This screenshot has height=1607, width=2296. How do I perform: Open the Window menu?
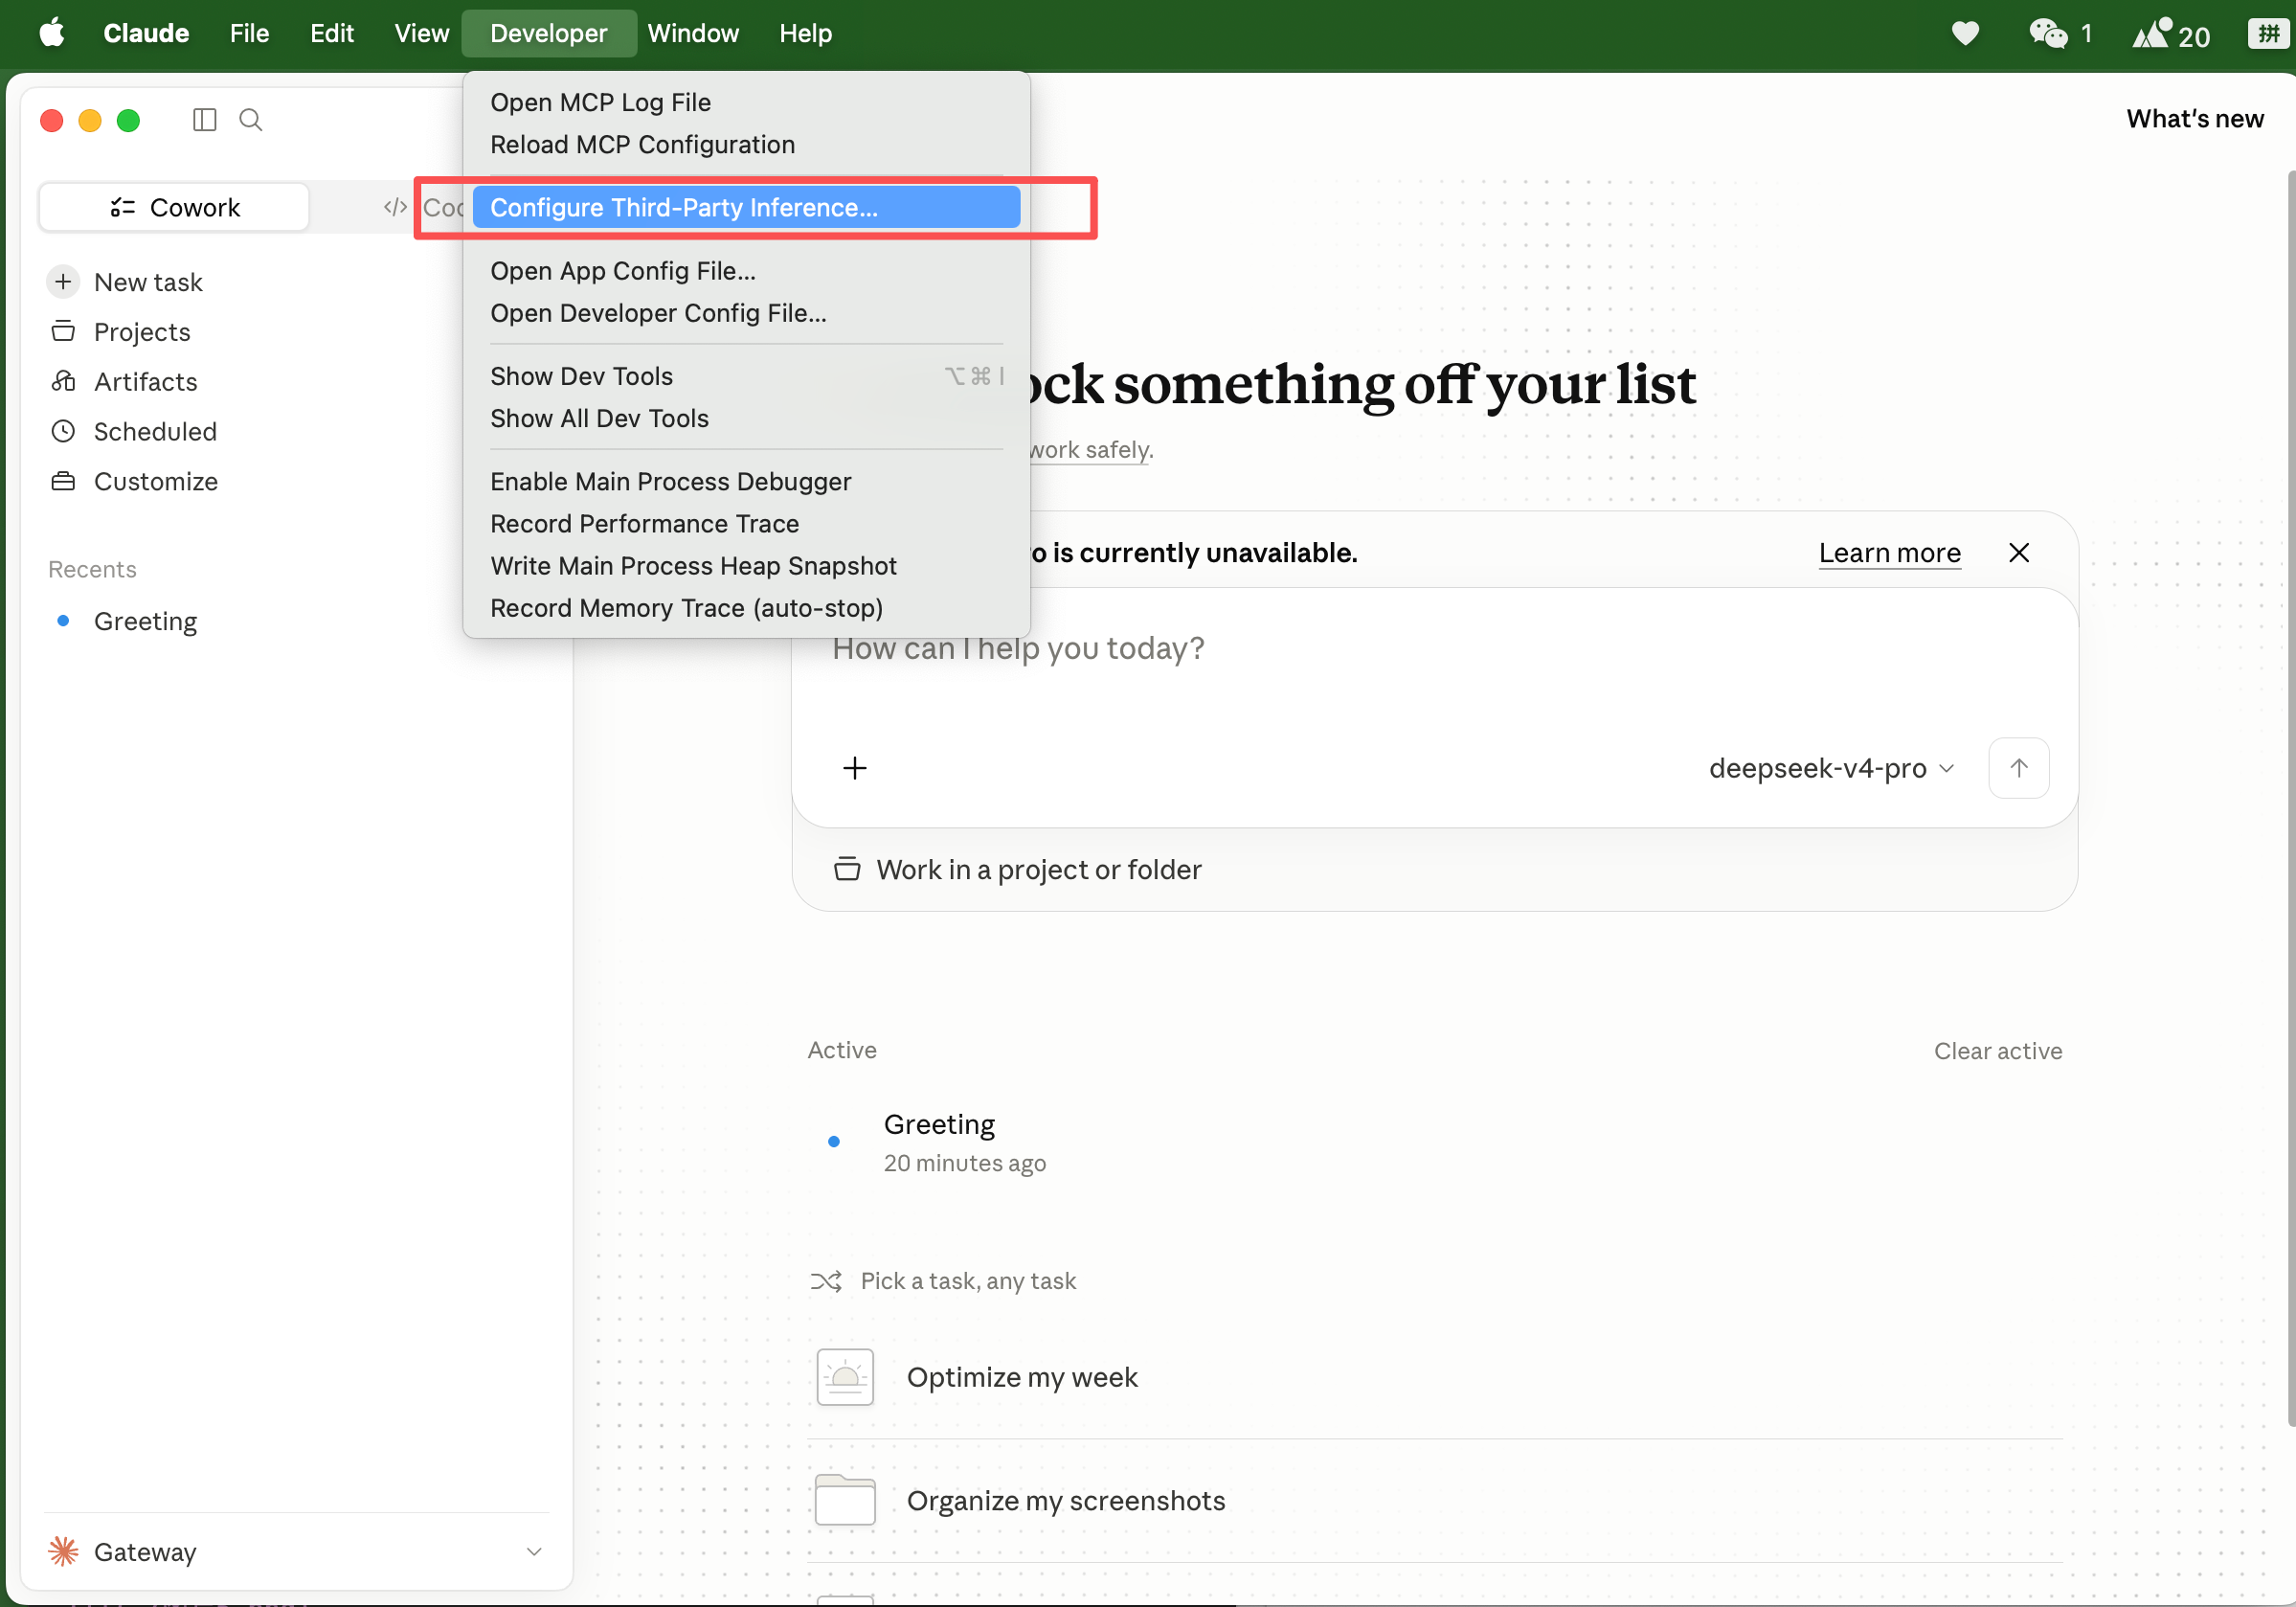tap(693, 33)
